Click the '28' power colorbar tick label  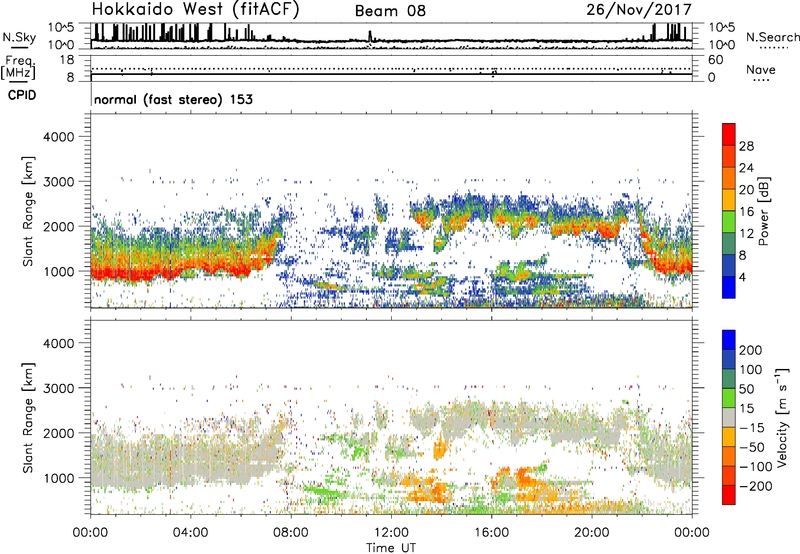pyautogui.click(x=746, y=146)
